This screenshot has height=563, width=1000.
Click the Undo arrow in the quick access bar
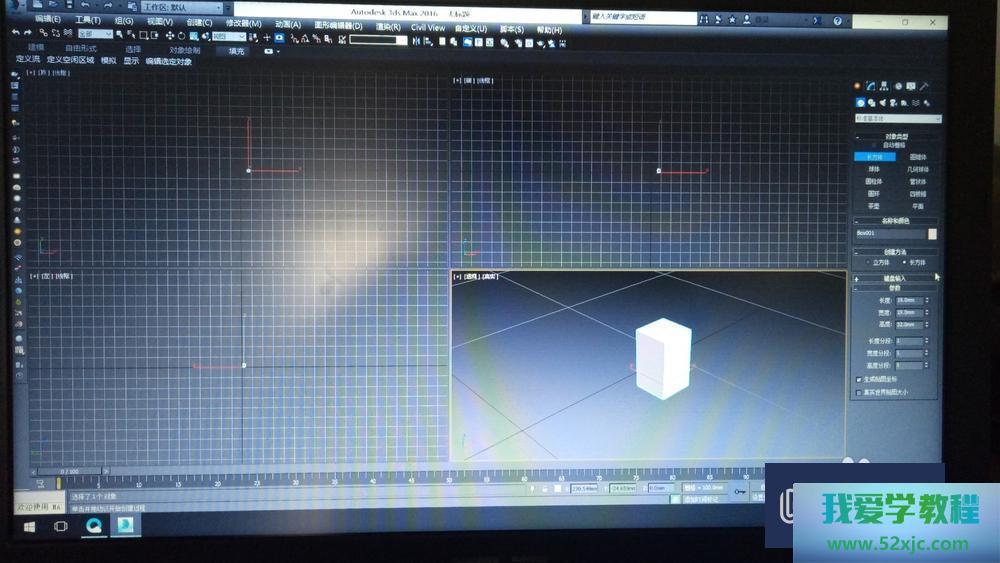(84, 5)
